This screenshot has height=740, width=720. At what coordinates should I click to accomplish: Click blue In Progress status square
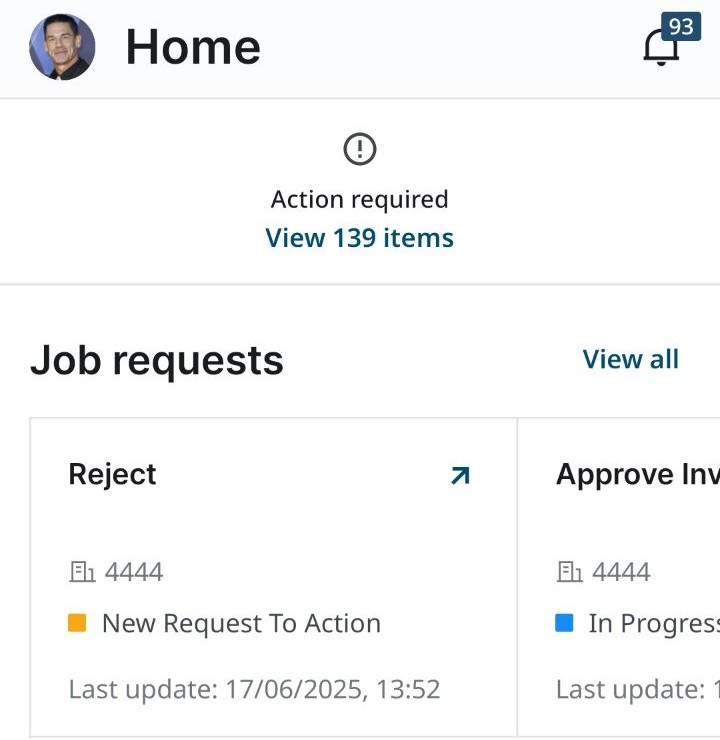[x=564, y=622]
